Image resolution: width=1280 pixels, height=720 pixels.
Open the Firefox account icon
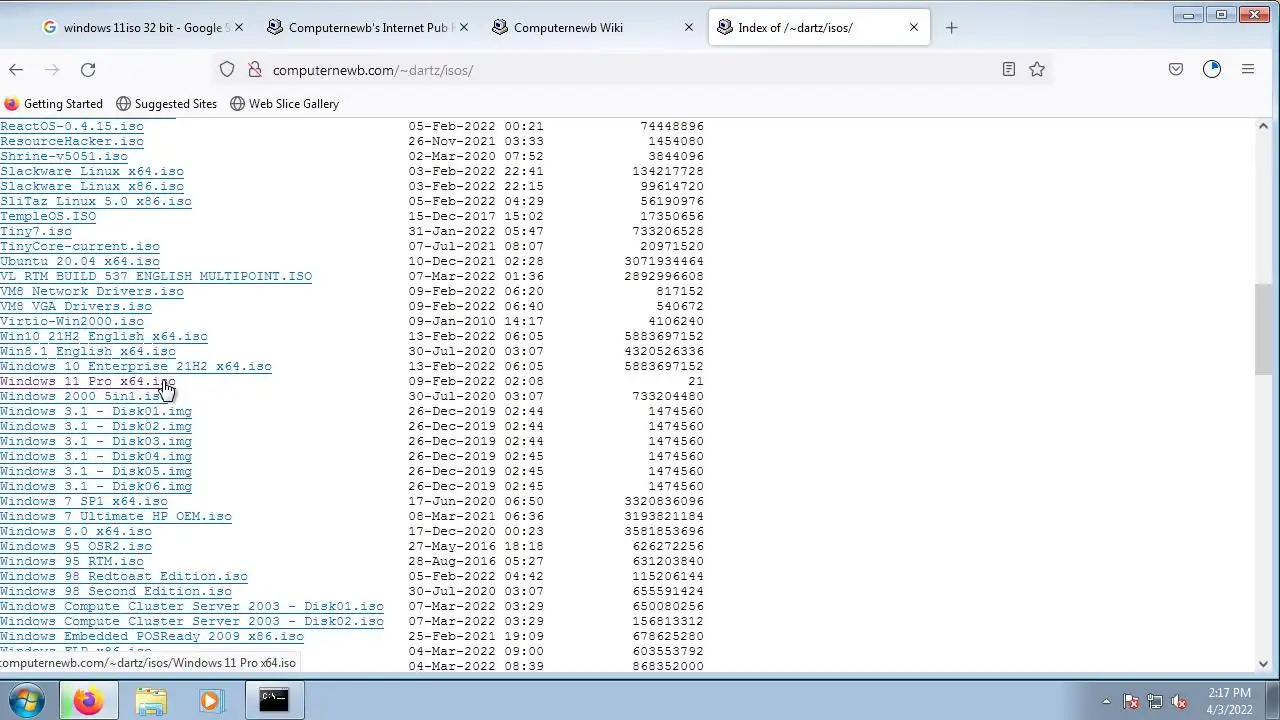[1212, 69]
